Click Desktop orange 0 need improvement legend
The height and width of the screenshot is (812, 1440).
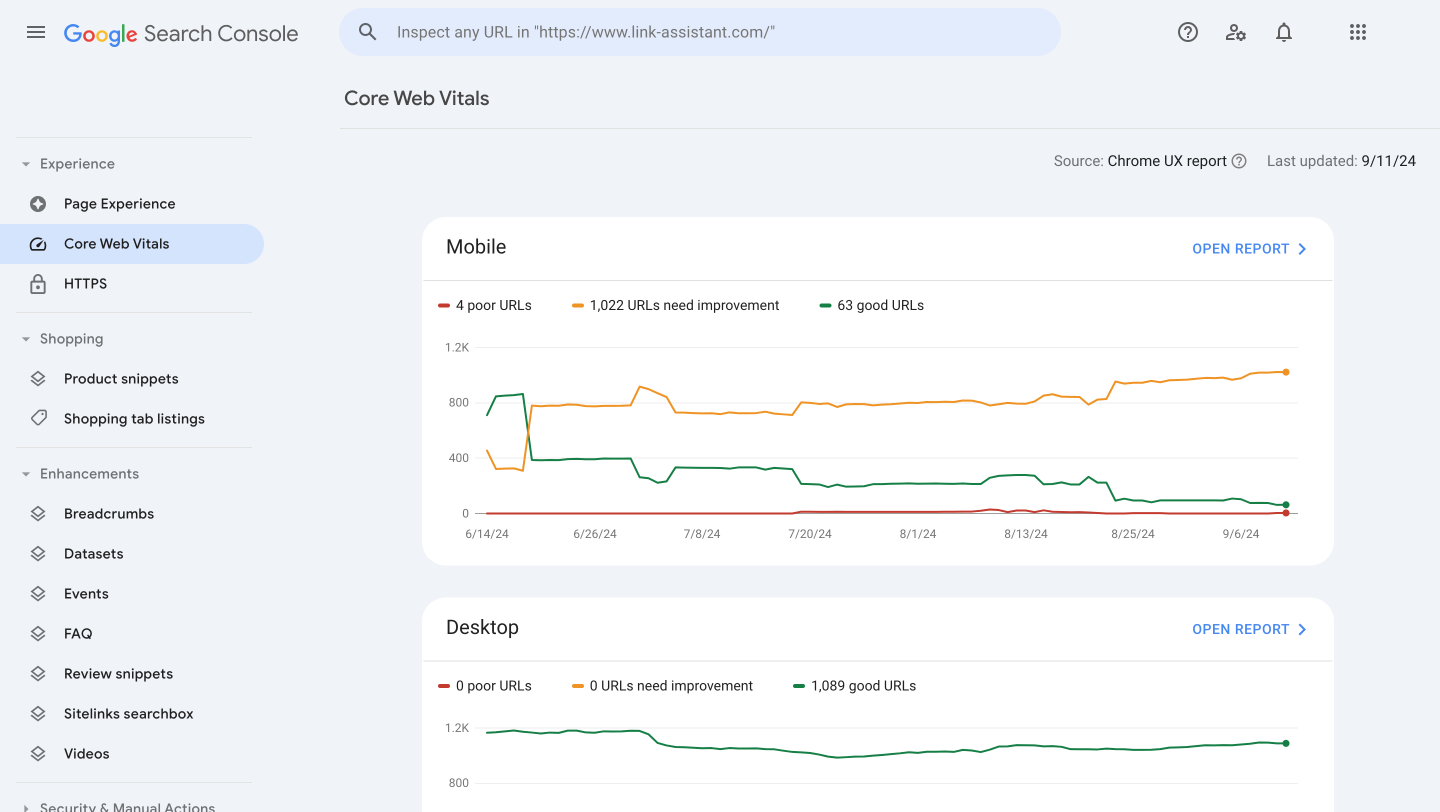[x=663, y=686]
